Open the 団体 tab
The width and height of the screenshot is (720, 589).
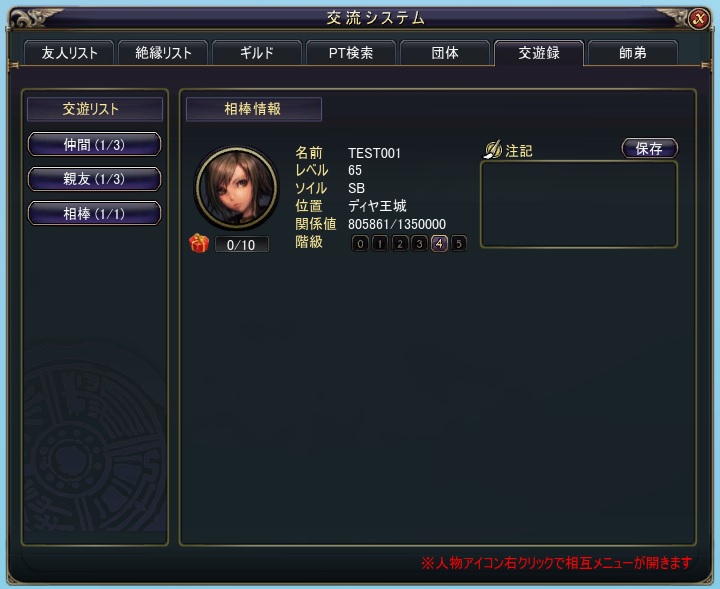(x=445, y=53)
